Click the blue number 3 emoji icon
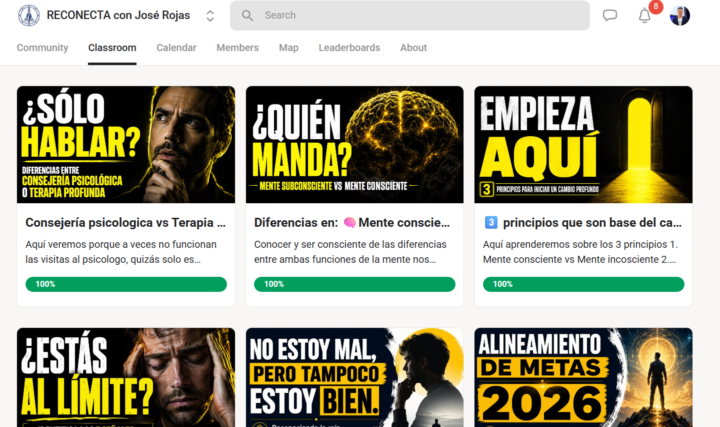Screen dimensions: 720x427 [x=491, y=223]
